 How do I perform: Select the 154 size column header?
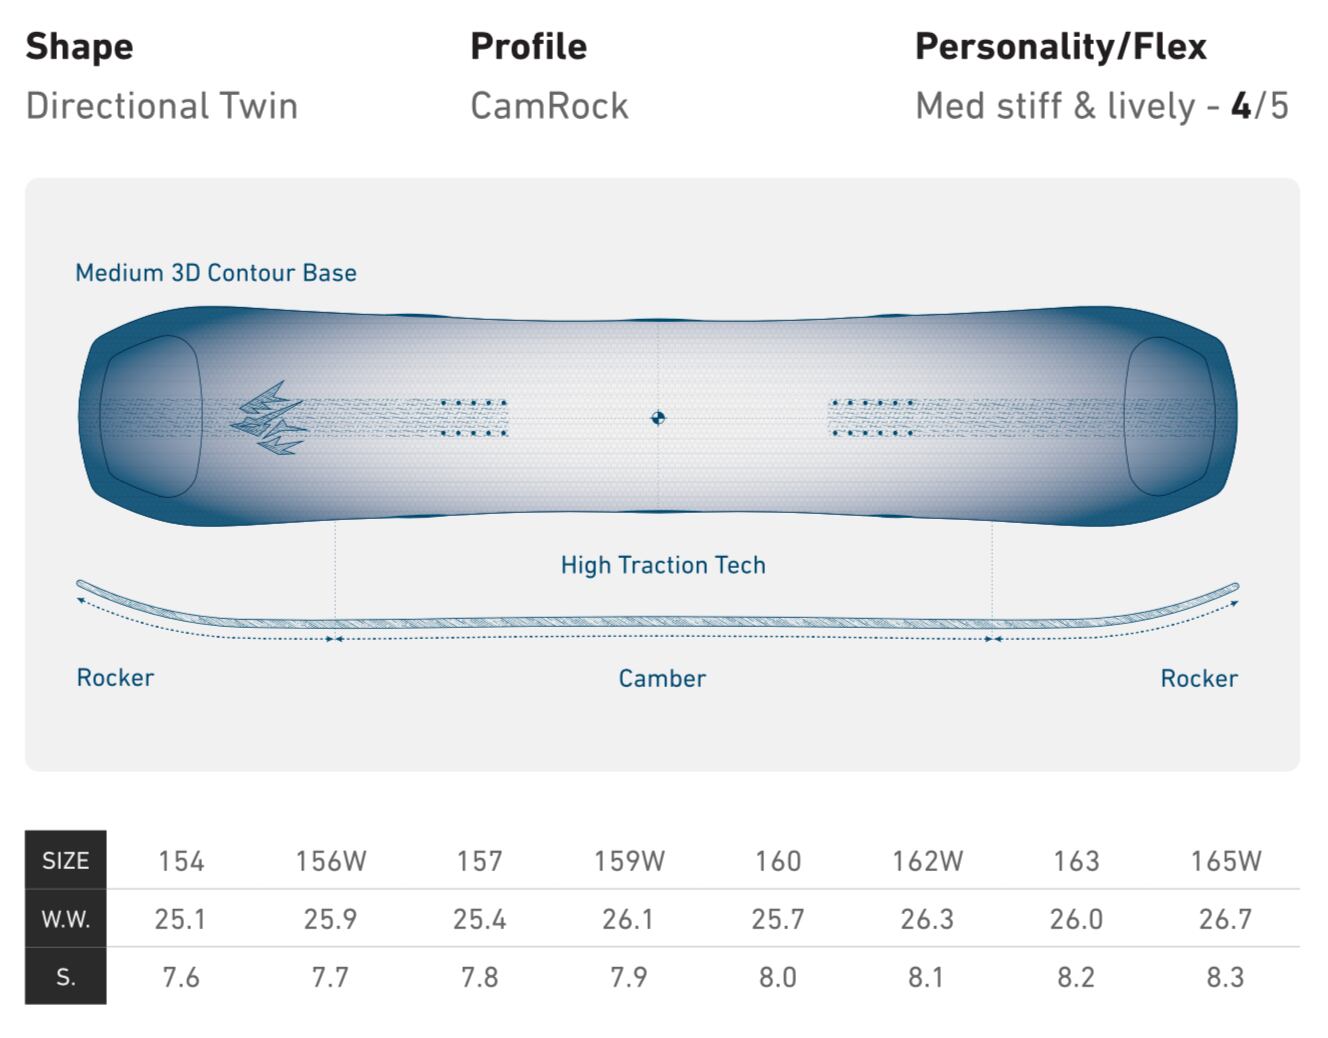181,861
